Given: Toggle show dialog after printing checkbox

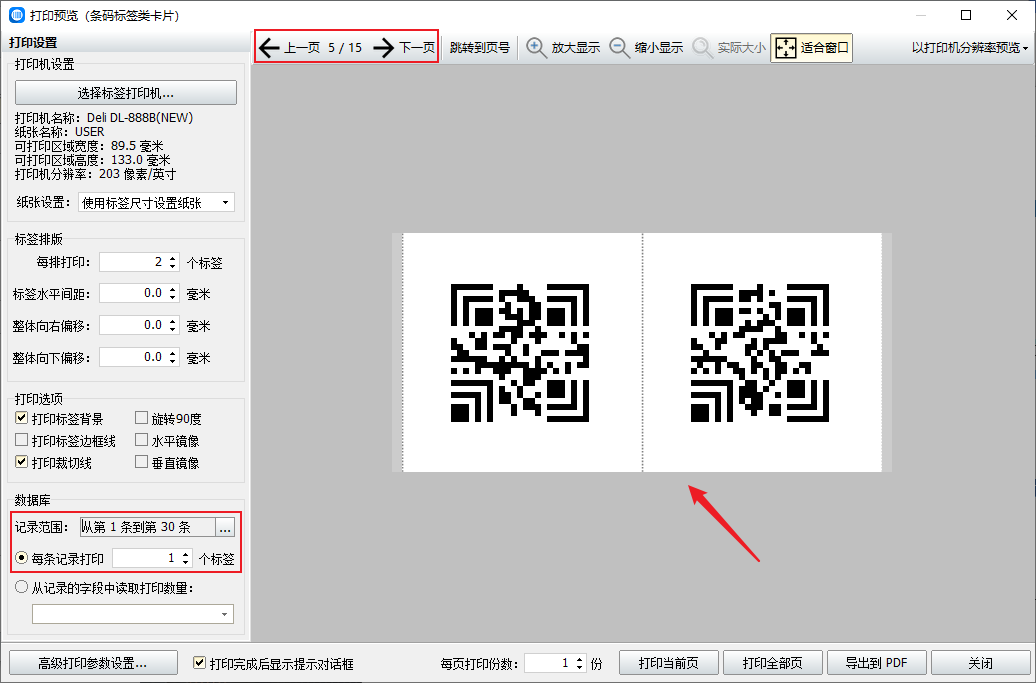Looking at the screenshot, I should pyautogui.click(x=199, y=663).
